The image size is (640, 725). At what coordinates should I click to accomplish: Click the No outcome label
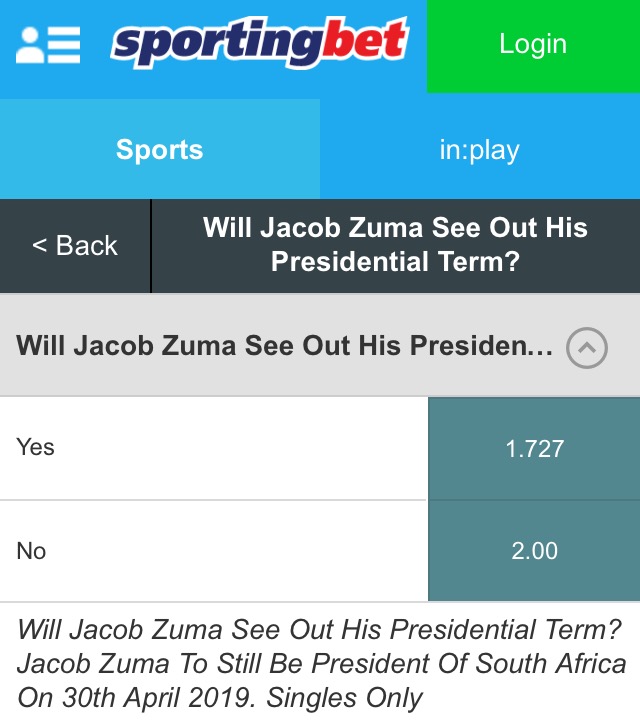(32, 551)
